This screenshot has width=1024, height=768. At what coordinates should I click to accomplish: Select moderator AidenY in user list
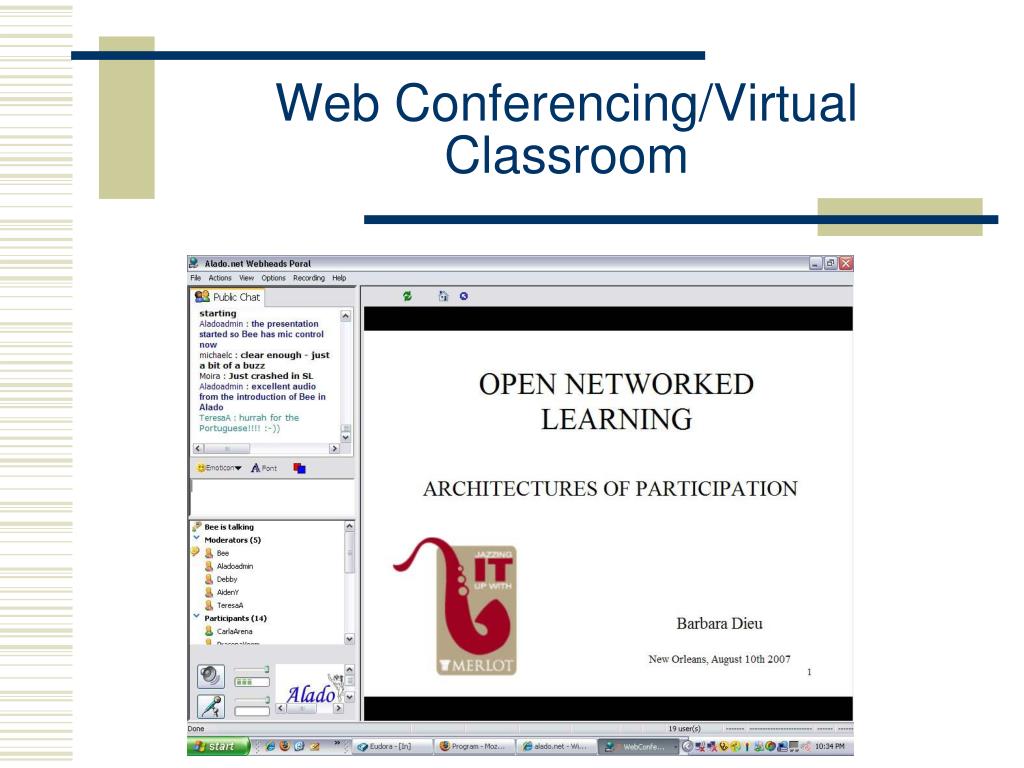coord(228,592)
